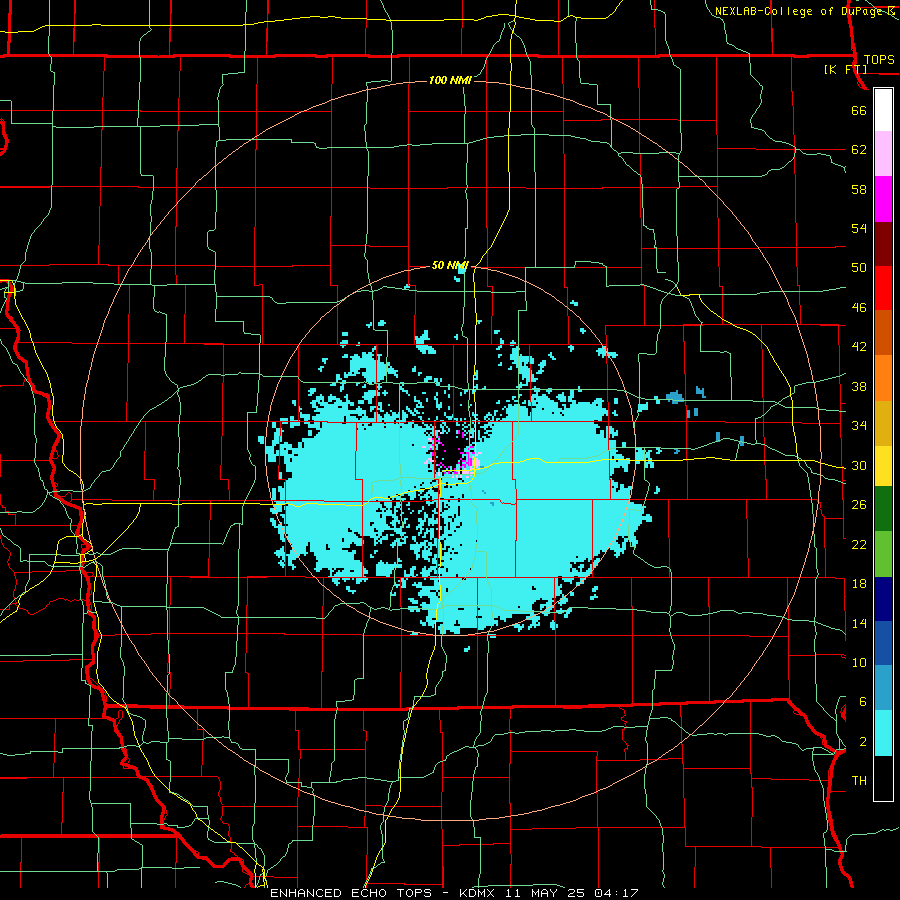Click the legend value '34'
This screenshot has width=900, height=900.
pyautogui.click(x=859, y=426)
